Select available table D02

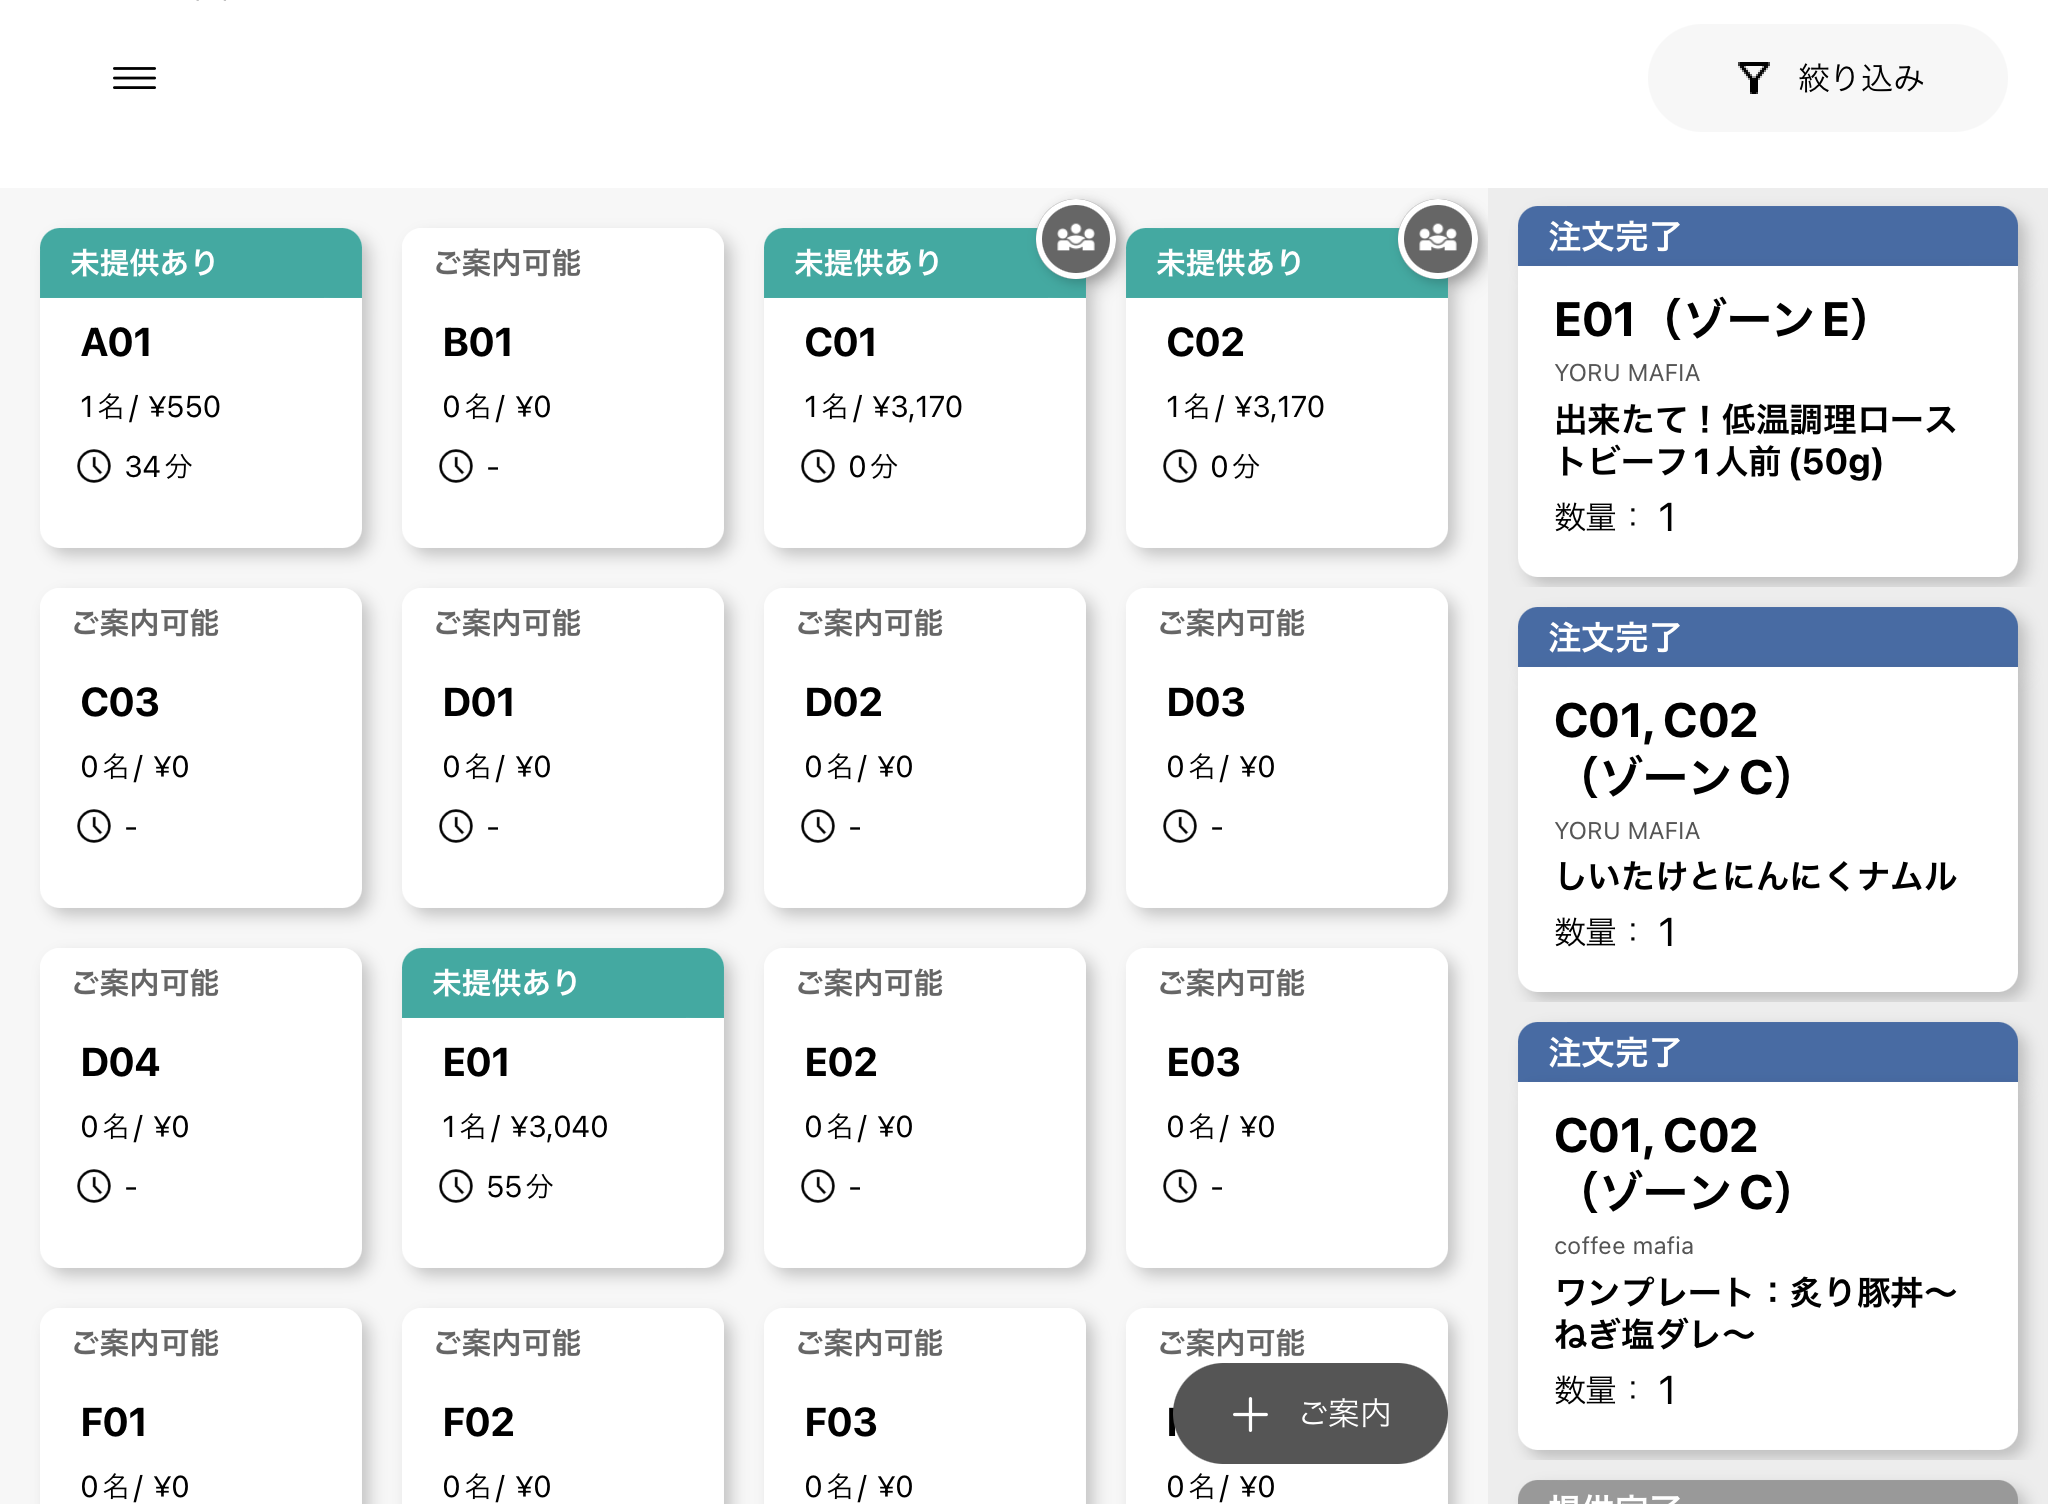[x=924, y=750]
